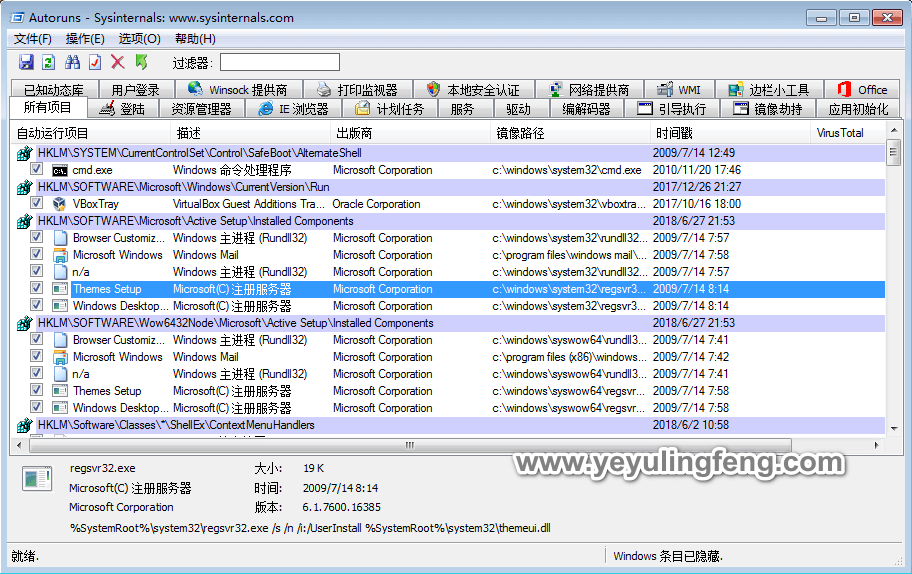The width and height of the screenshot is (912, 574).
Task: Toggle checkbox of highlighted Themes Setup entry
Action: (x=36, y=288)
